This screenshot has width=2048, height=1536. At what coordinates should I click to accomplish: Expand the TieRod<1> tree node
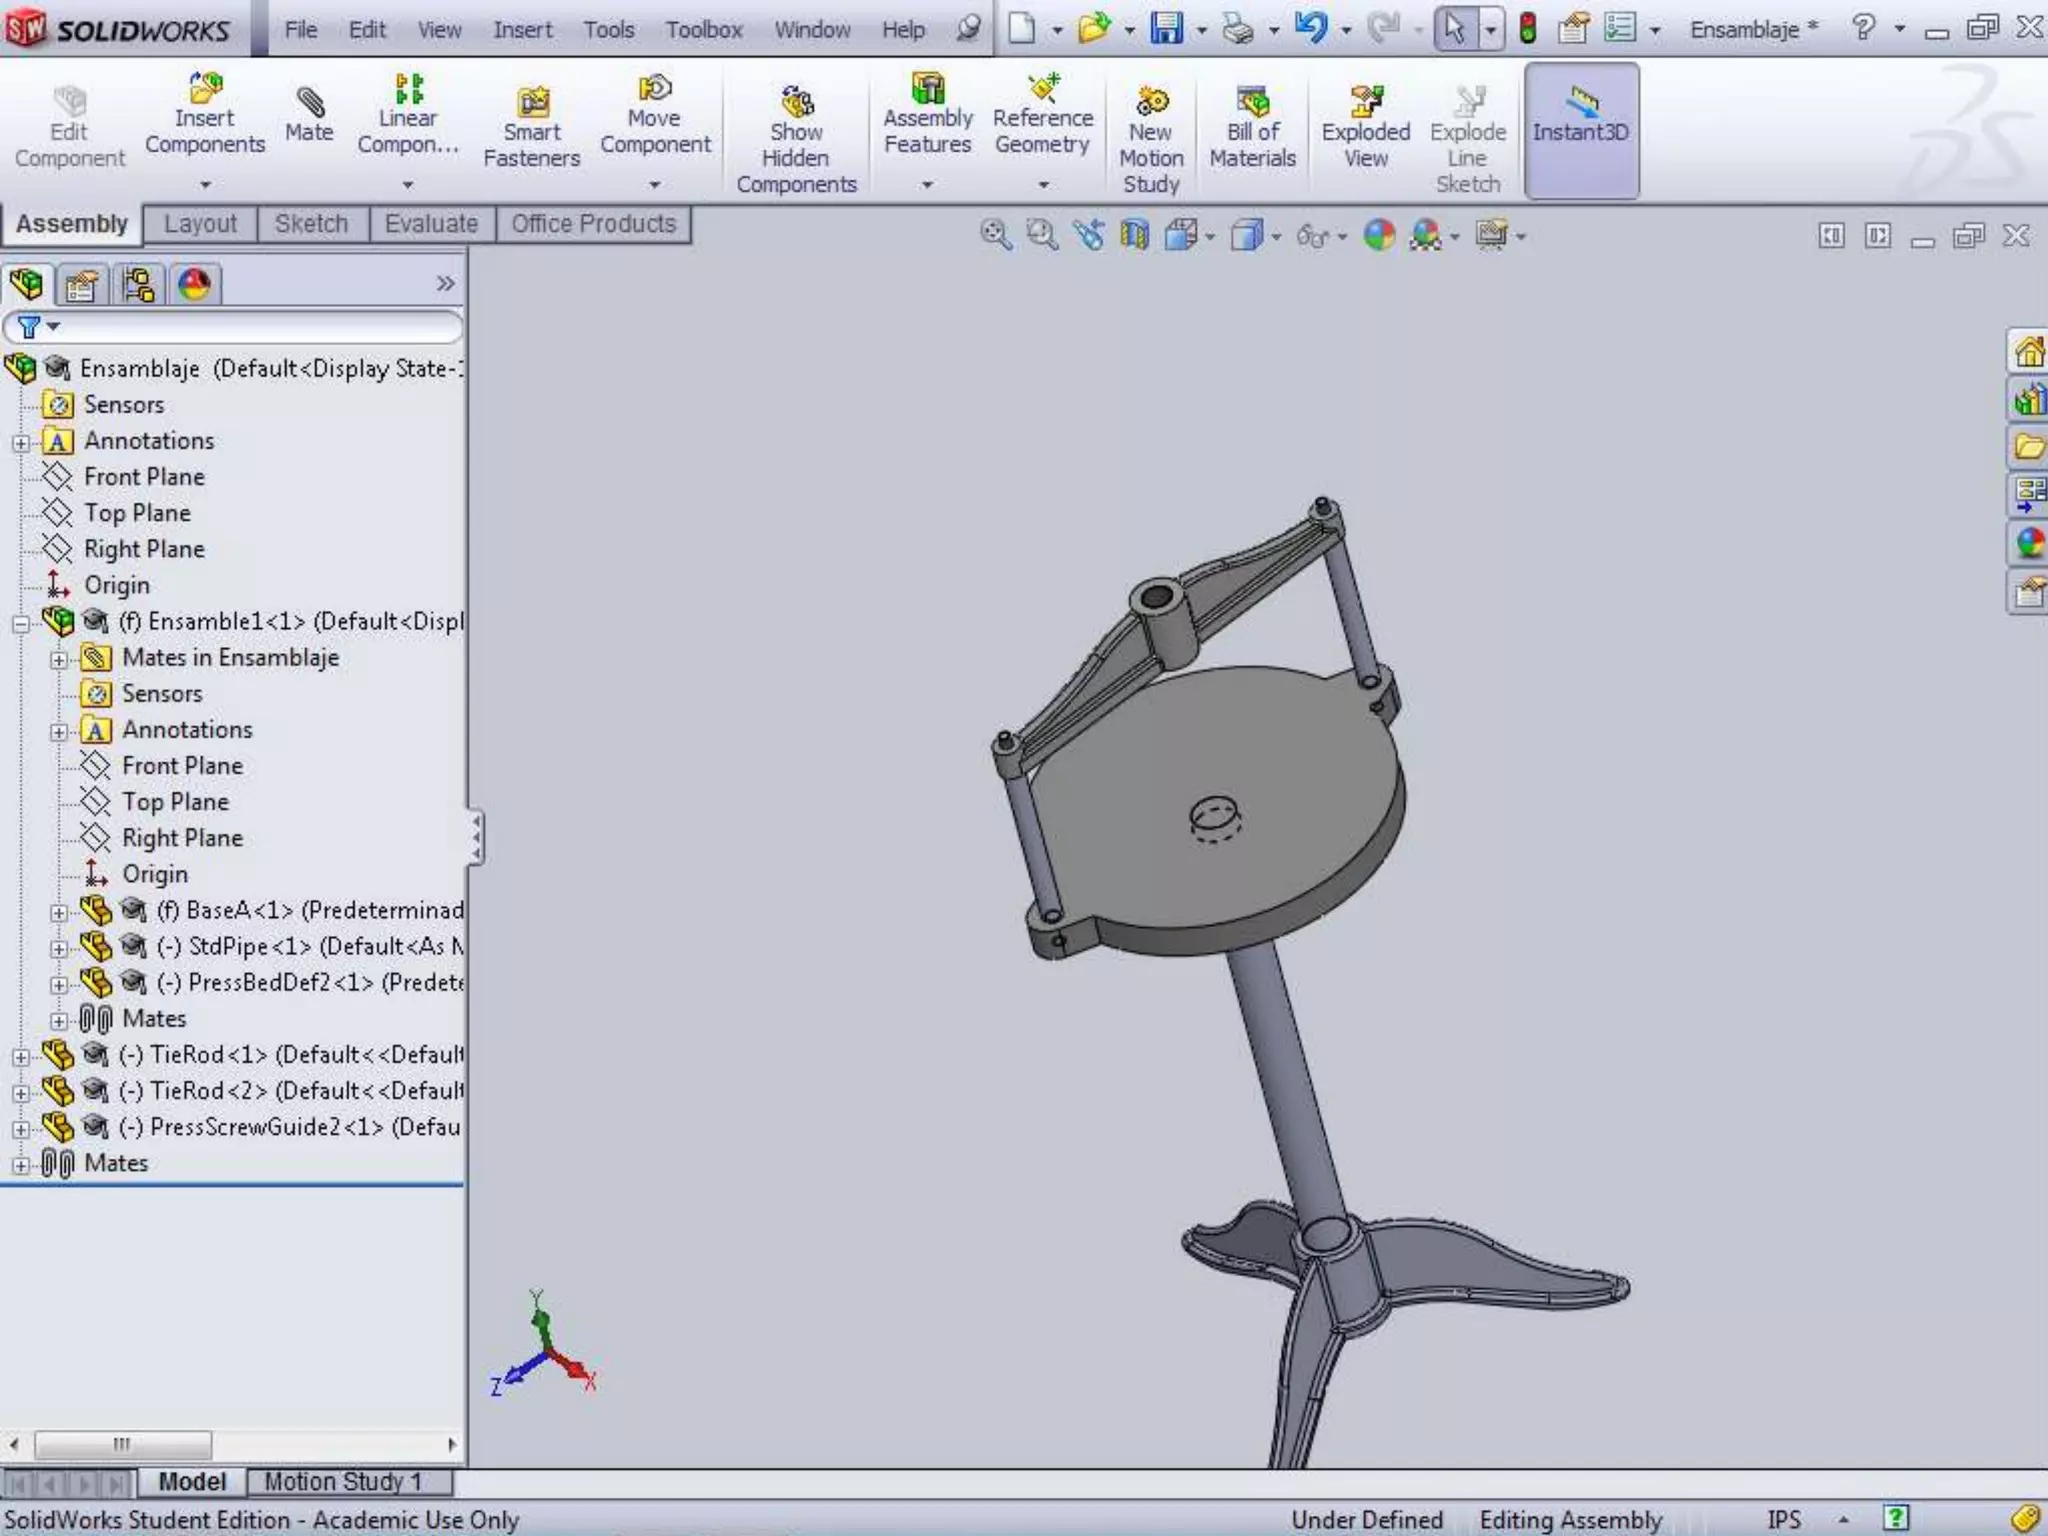click(21, 1056)
